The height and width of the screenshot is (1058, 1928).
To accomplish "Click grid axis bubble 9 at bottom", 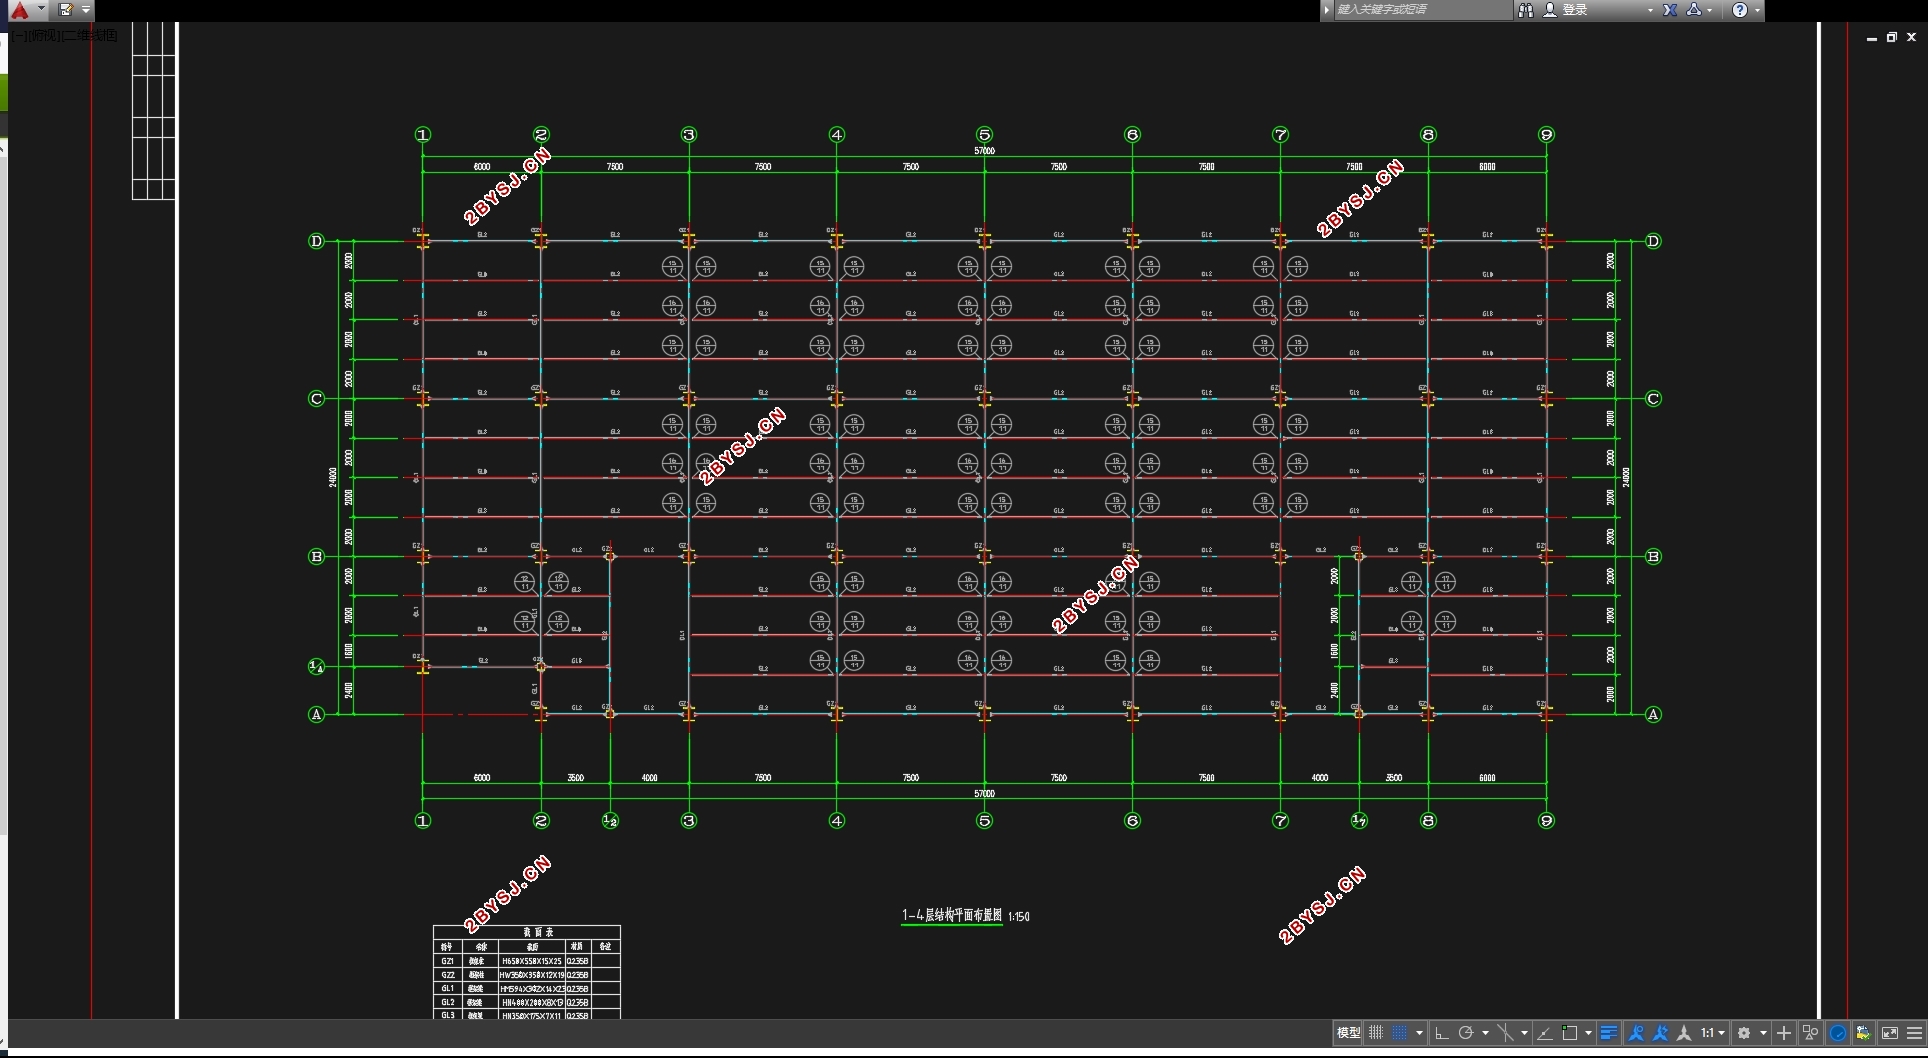I will click(x=1546, y=820).
